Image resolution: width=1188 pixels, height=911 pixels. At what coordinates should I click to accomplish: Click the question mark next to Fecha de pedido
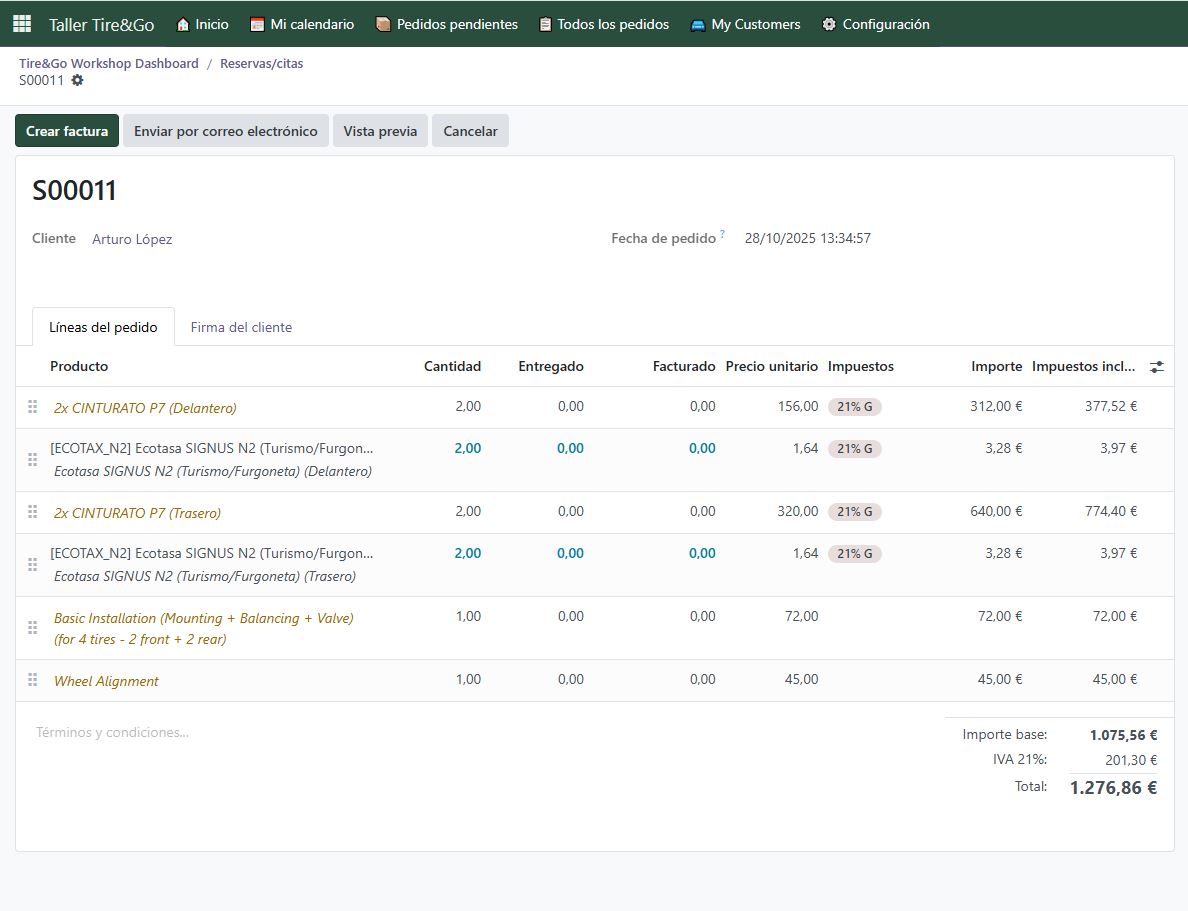(x=722, y=235)
